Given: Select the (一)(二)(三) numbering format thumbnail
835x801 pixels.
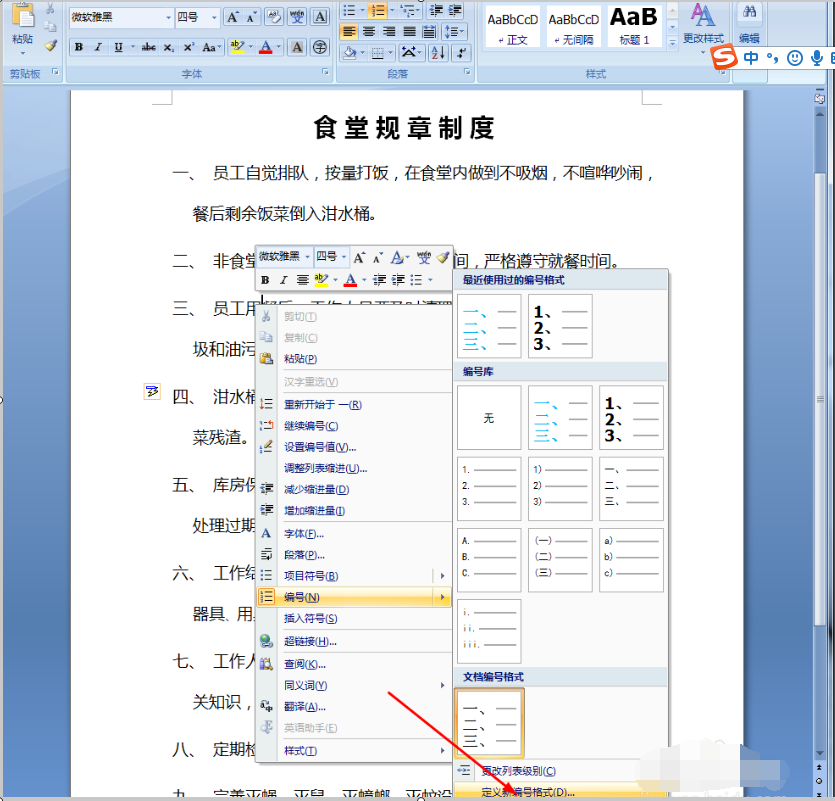Looking at the screenshot, I should pos(560,560).
